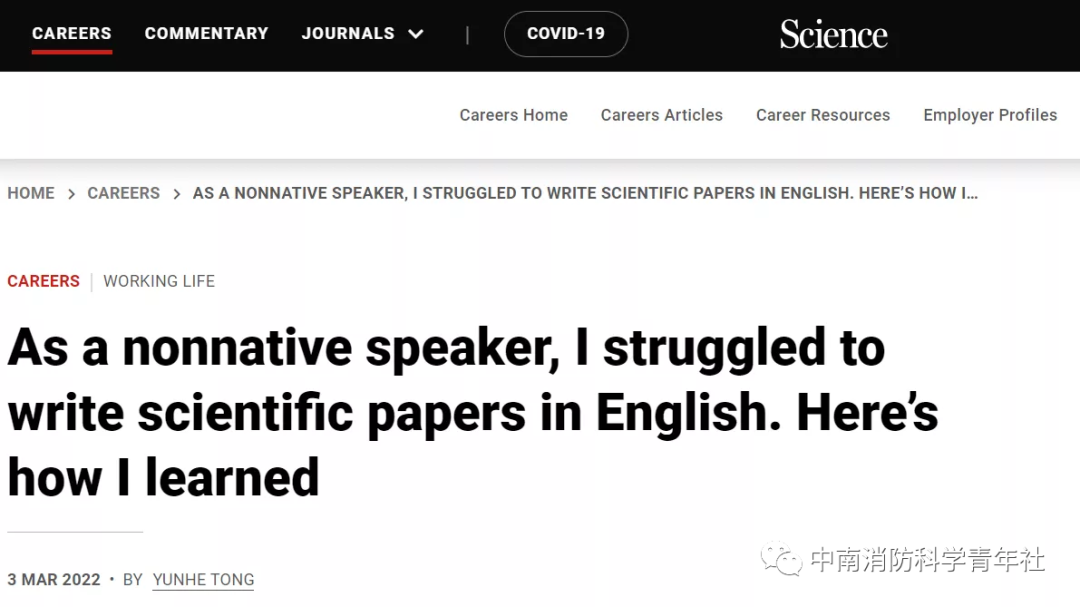
Task: Open the WORKING LIFE section link
Action: point(159,281)
